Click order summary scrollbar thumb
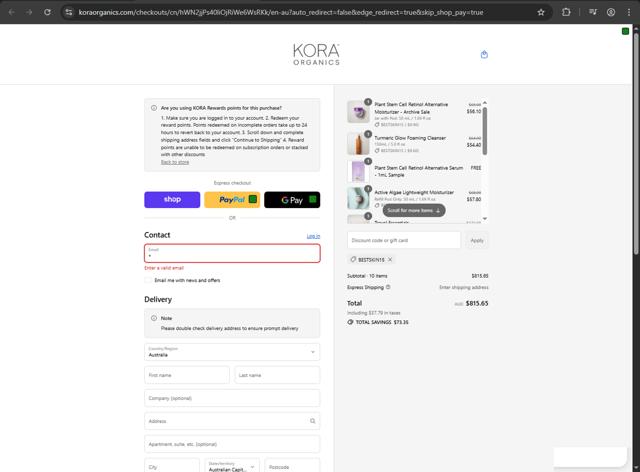640x472 pixels. 485,131
